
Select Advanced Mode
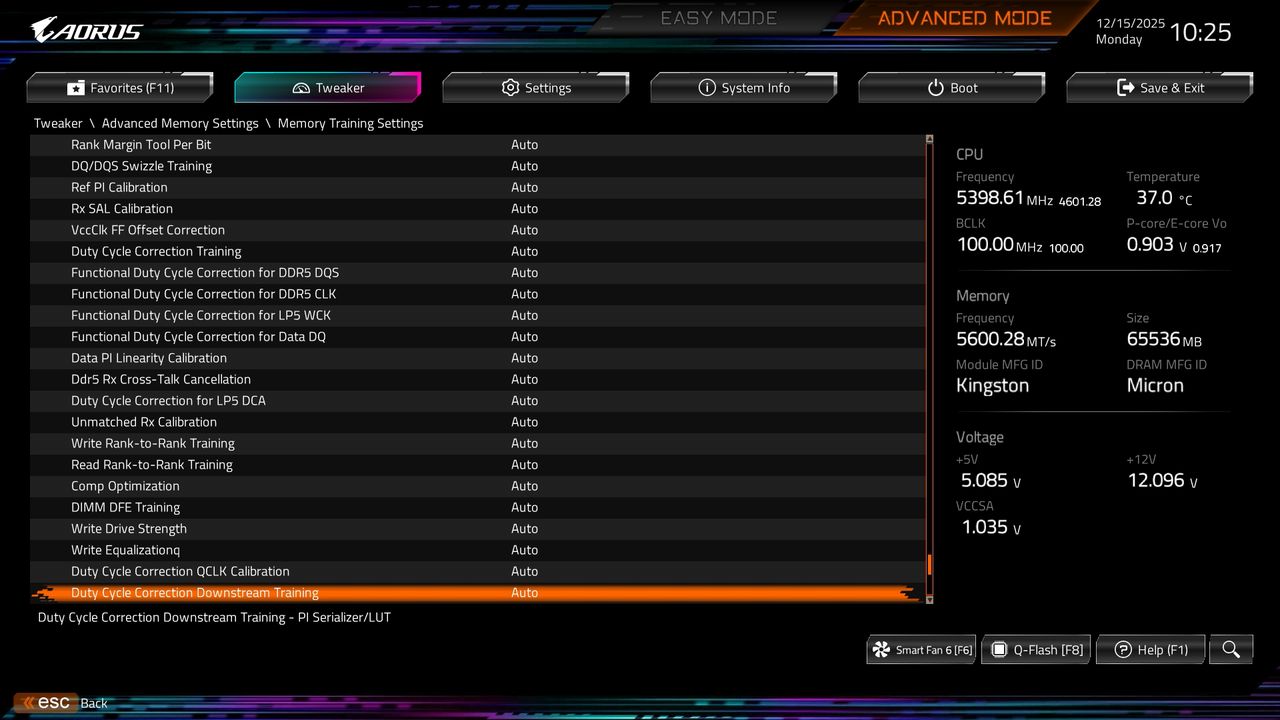(x=963, y=17)
